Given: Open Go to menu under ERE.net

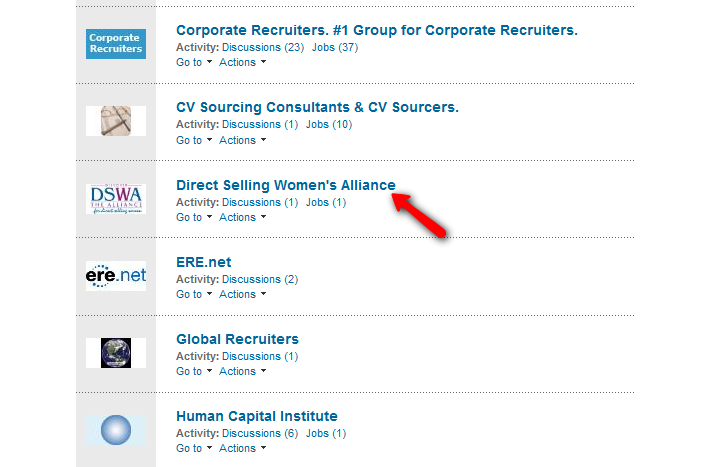Looking at the screenshot, I should coord(194,294).
